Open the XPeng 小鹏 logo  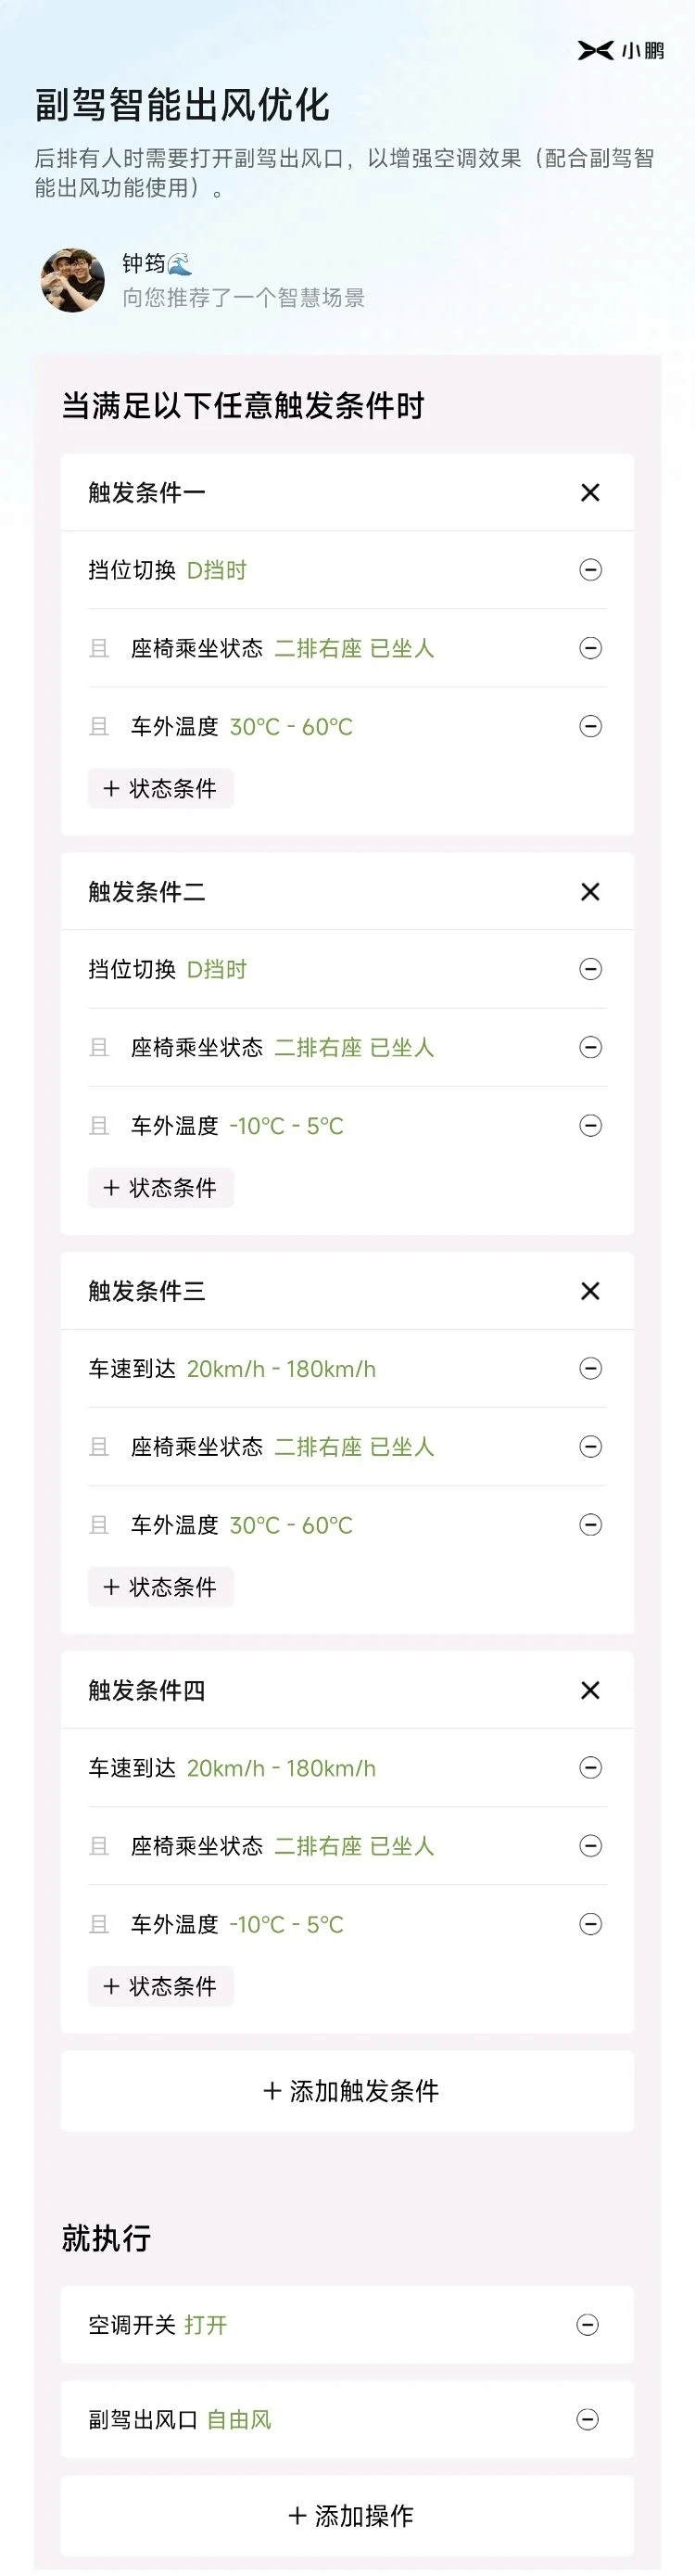[x=621, y=50]
